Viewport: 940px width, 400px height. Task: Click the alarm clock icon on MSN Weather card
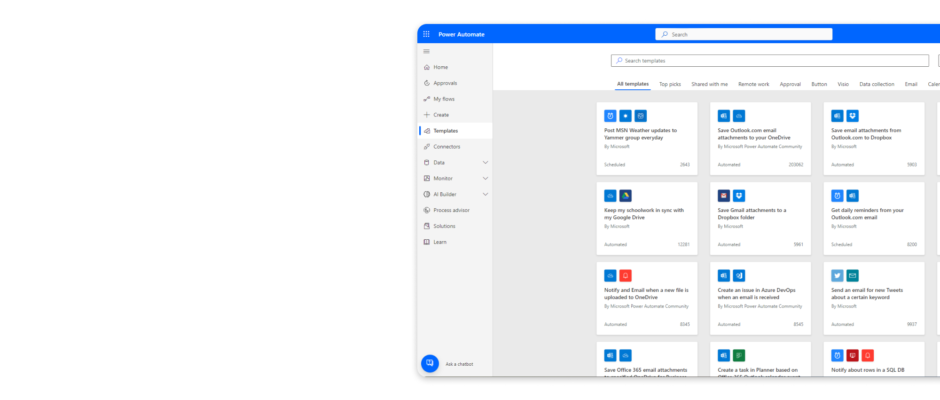pyautogui.click(x=610, y=116)
